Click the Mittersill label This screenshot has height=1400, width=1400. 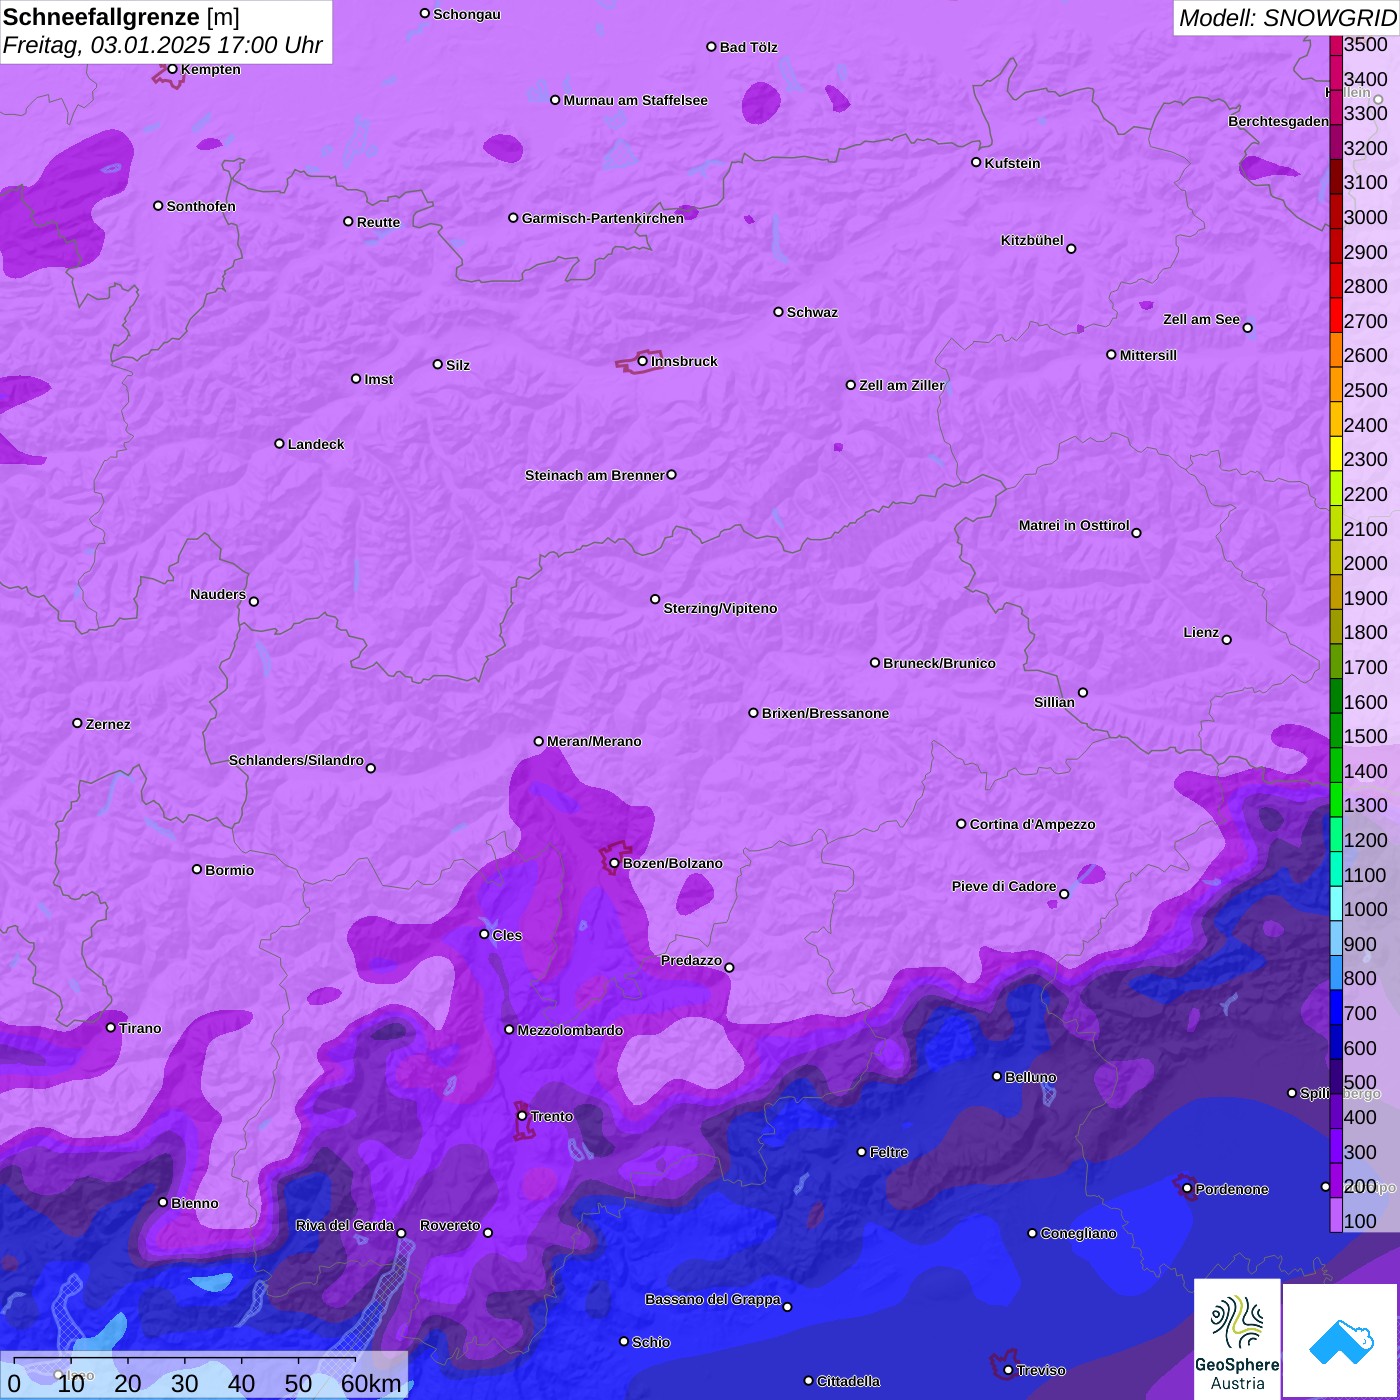[1149, 355]
